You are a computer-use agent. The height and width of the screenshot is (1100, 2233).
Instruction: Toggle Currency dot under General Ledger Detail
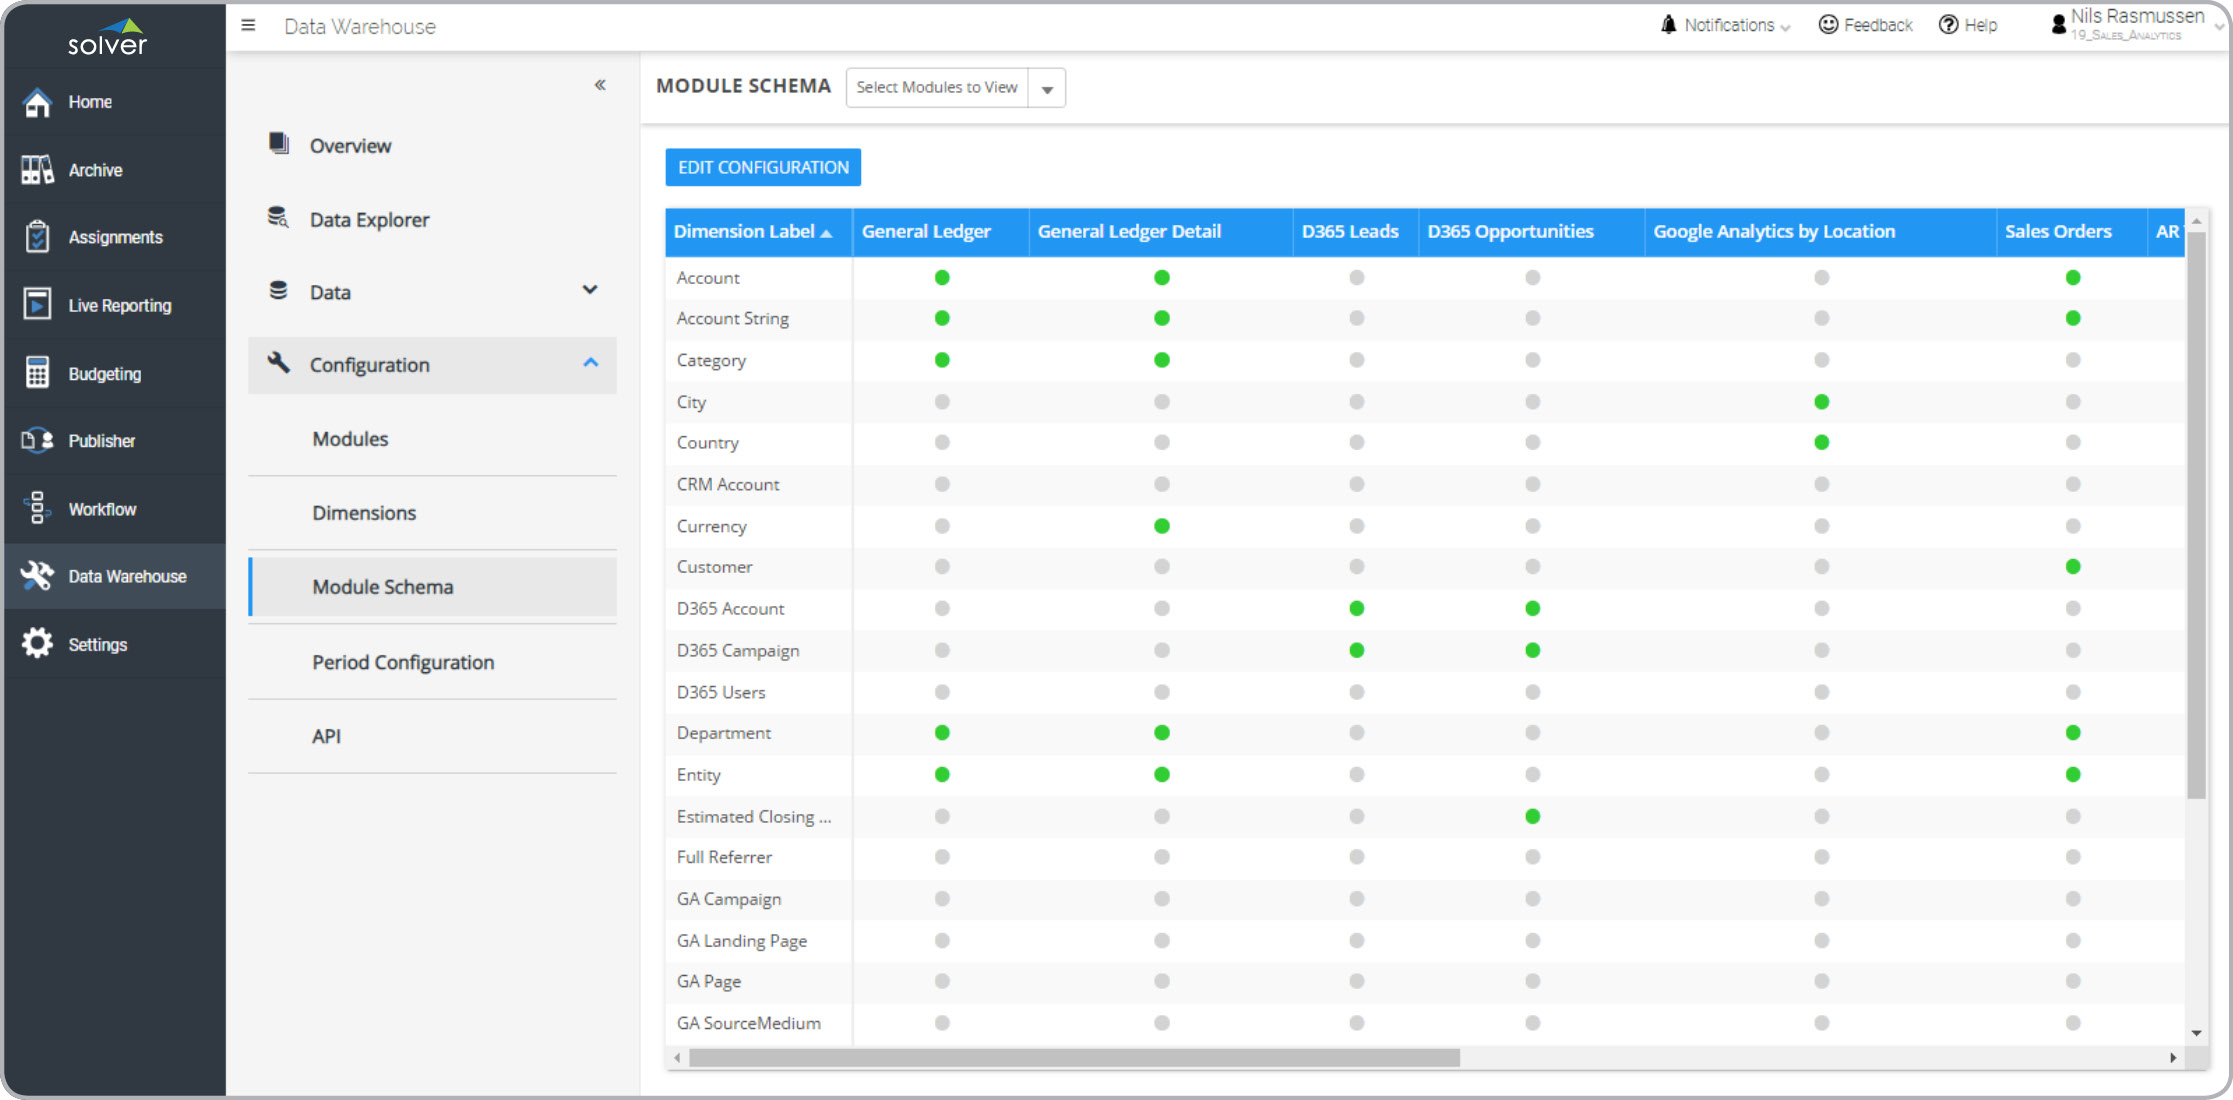pos(1162,526)
